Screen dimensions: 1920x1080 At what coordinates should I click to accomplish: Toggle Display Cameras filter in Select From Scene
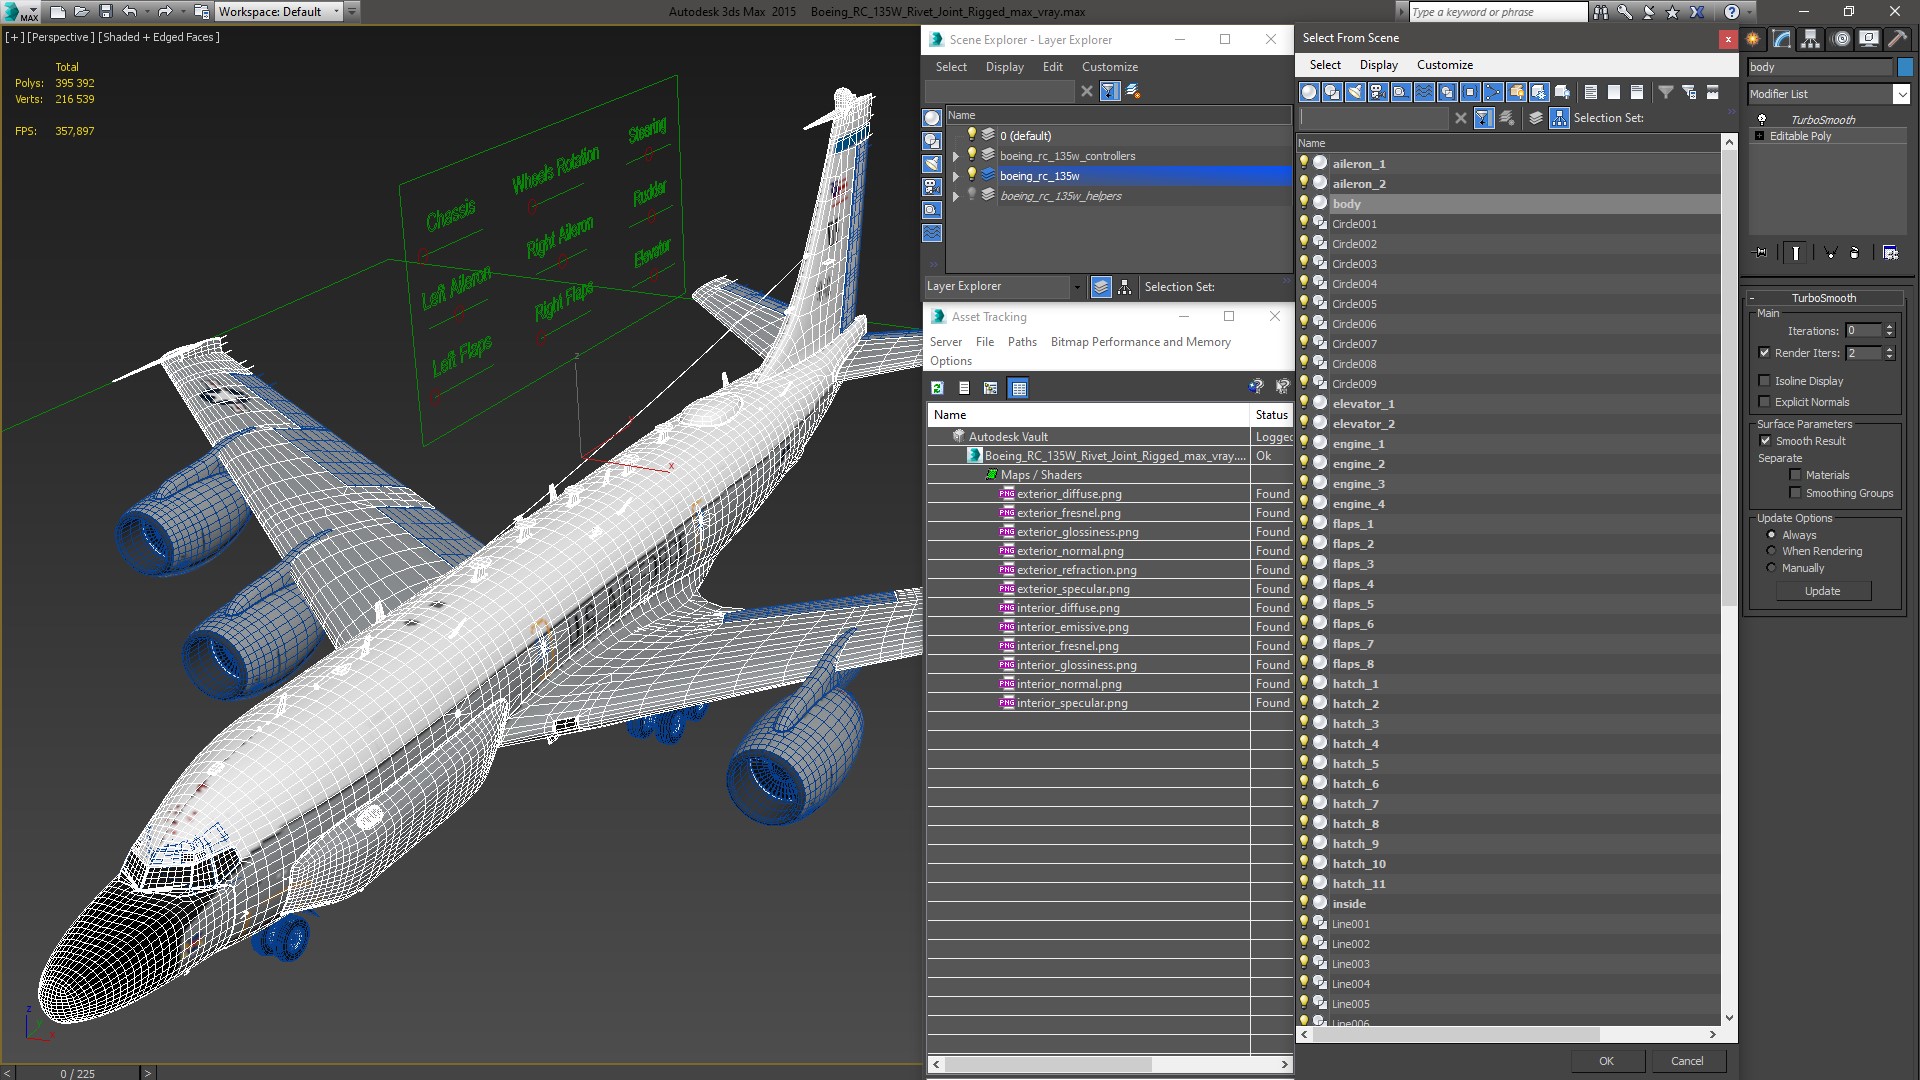pyautogui.click(x=1378, y=92)
